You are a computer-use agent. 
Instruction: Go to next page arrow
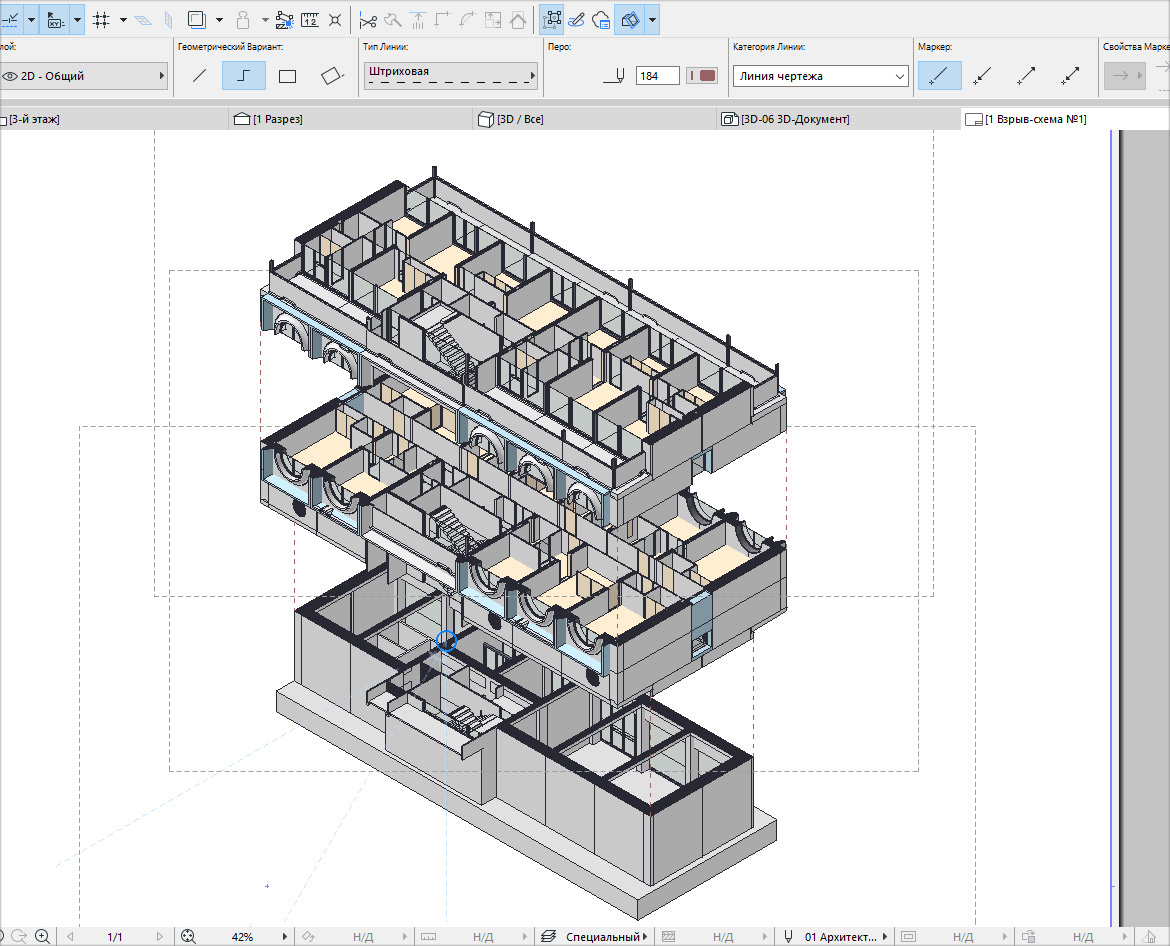pos(159,936)
